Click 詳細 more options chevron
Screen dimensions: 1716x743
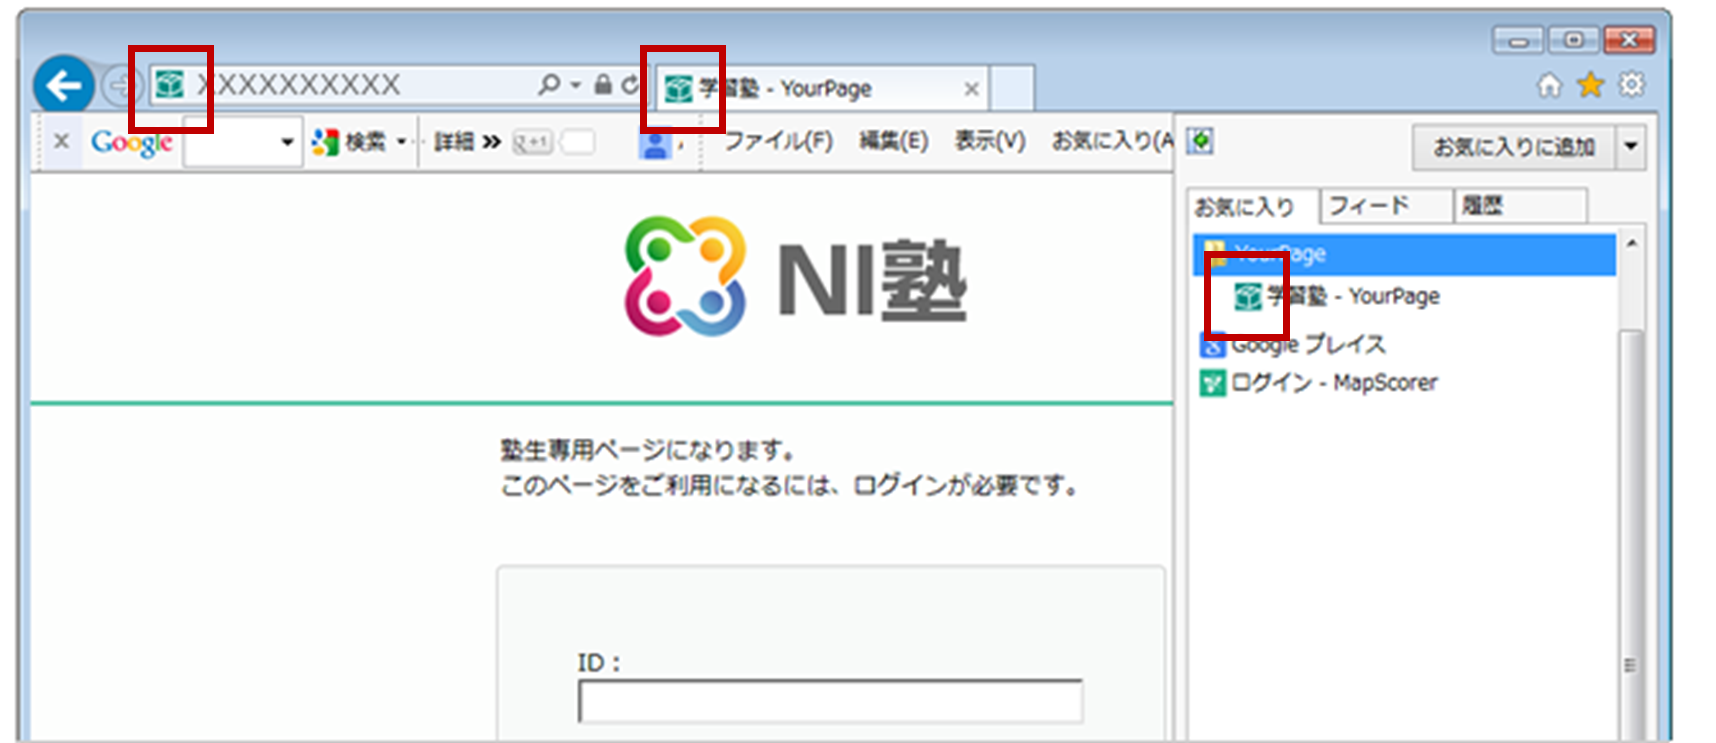click(x=467, y=142)
